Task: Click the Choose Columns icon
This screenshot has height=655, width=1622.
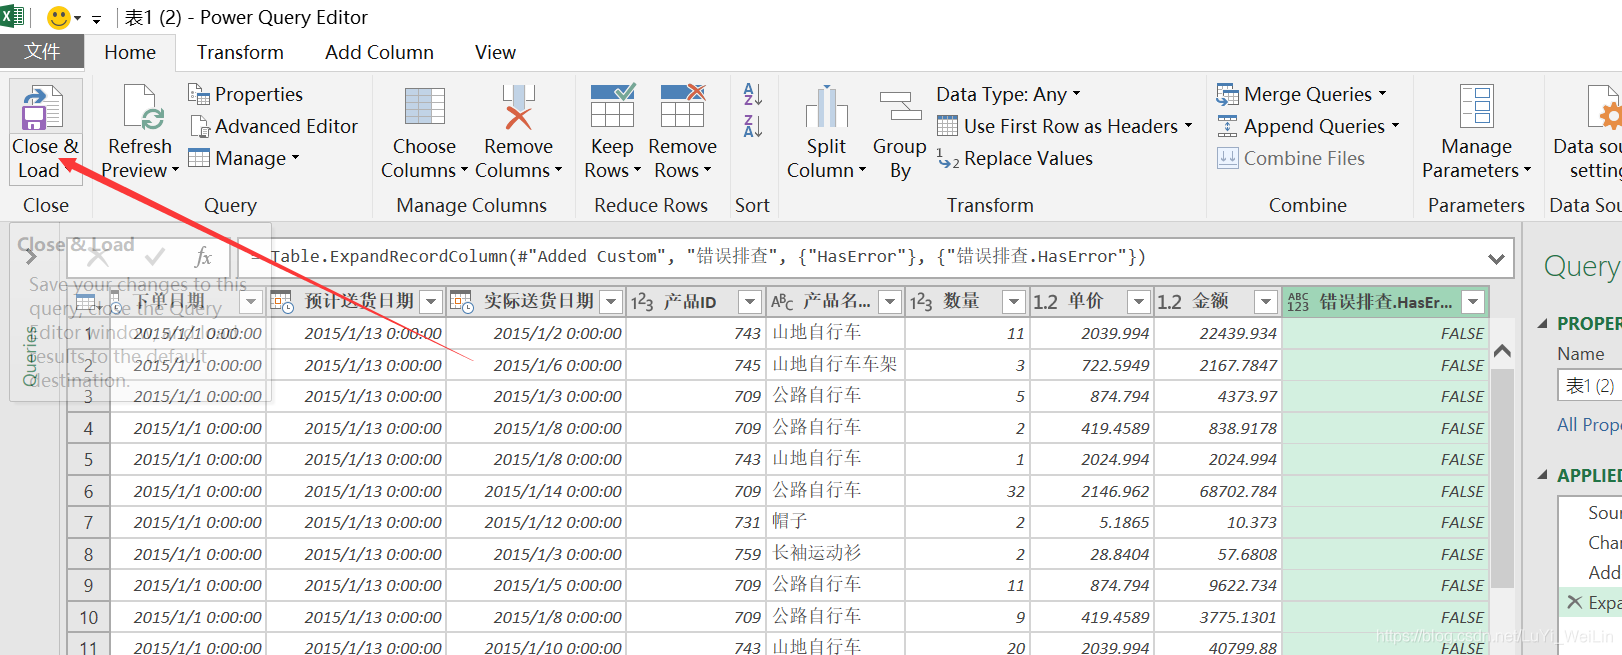Action: (x=425, y=108)
